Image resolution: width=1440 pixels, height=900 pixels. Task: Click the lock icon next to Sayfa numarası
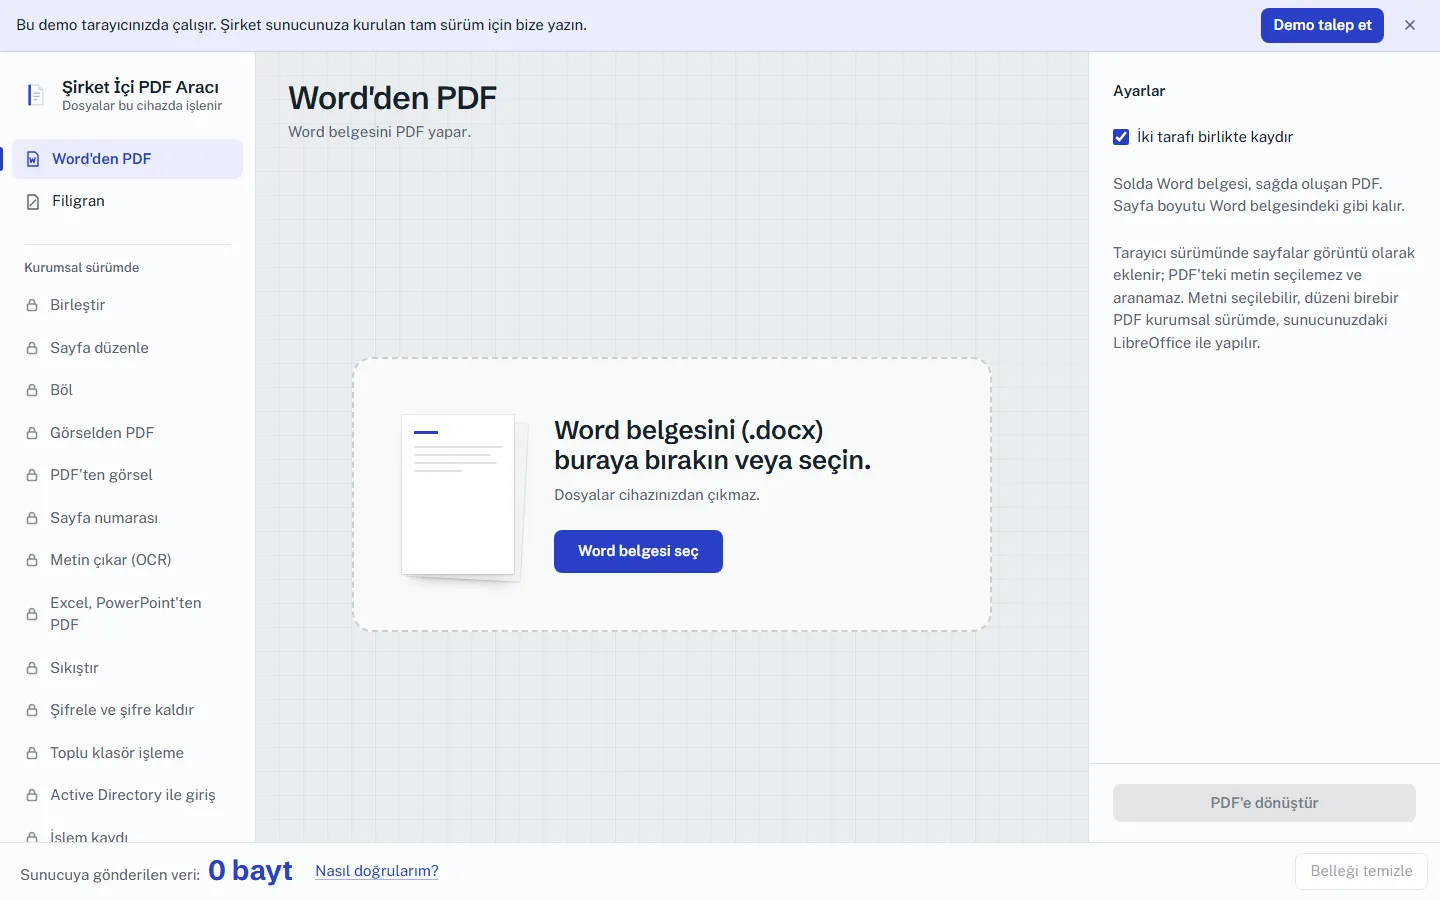click(x=32, y=518)
